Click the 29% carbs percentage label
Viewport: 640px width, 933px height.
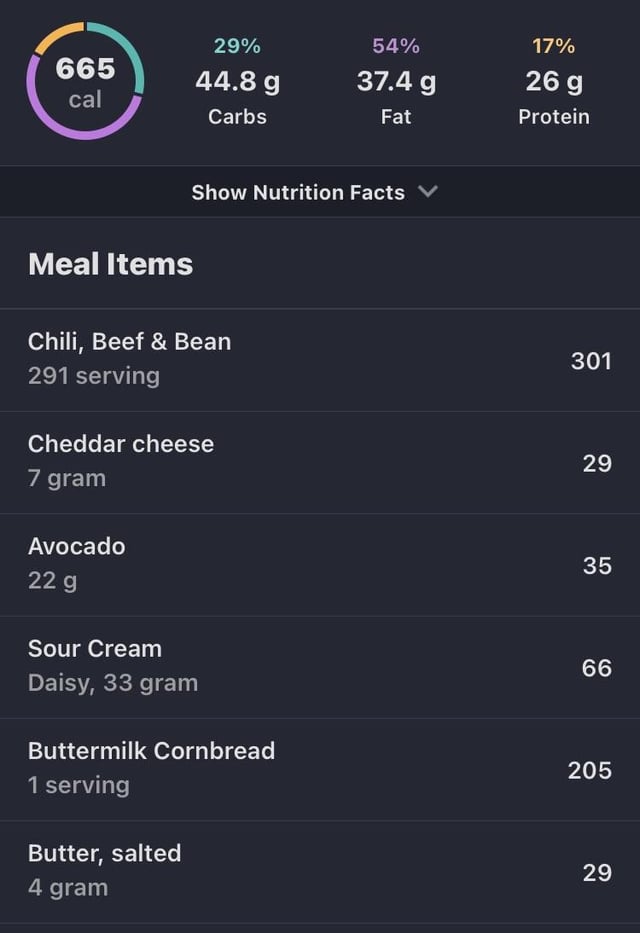237,46
